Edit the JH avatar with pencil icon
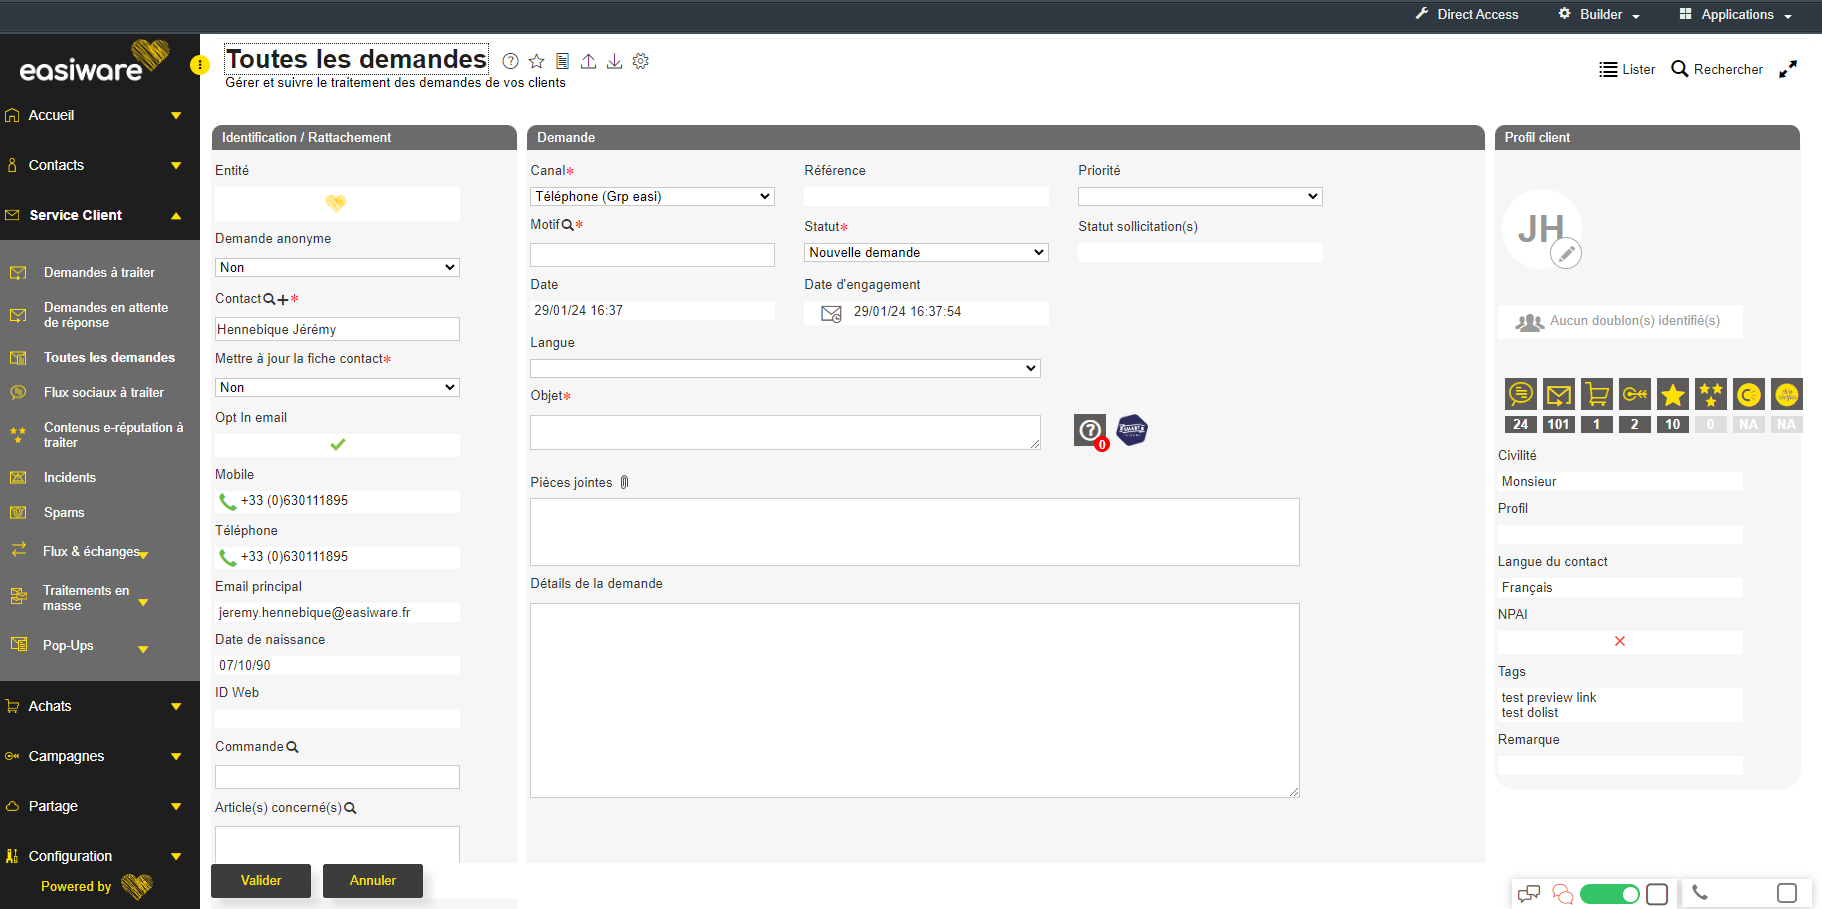The width and height of the screenshot is (1822, 909). [x=1565, y=254]
